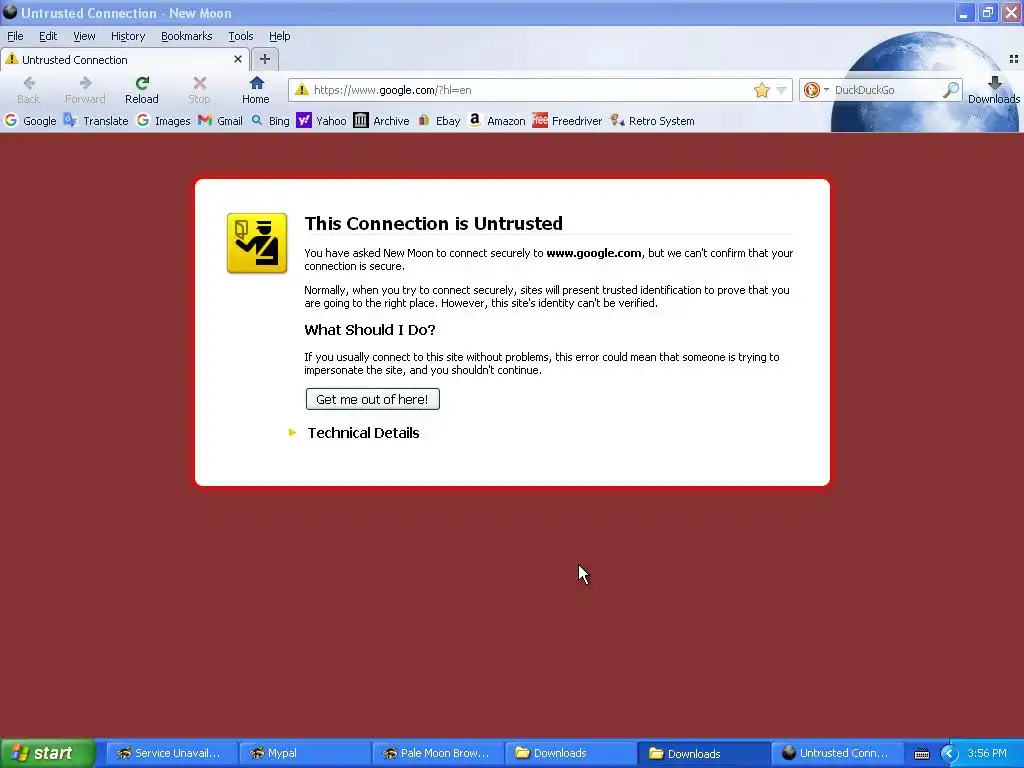The width and height of the screenshot is (1024, 768).
Task: Click the keyboard icon in system tray
Action: (x=921, y=754)
